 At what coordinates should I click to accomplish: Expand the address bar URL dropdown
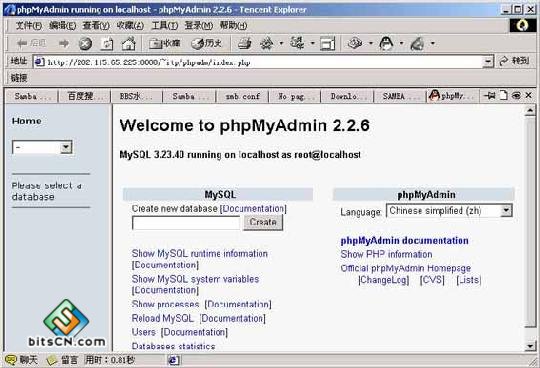[x=488, y=62]
